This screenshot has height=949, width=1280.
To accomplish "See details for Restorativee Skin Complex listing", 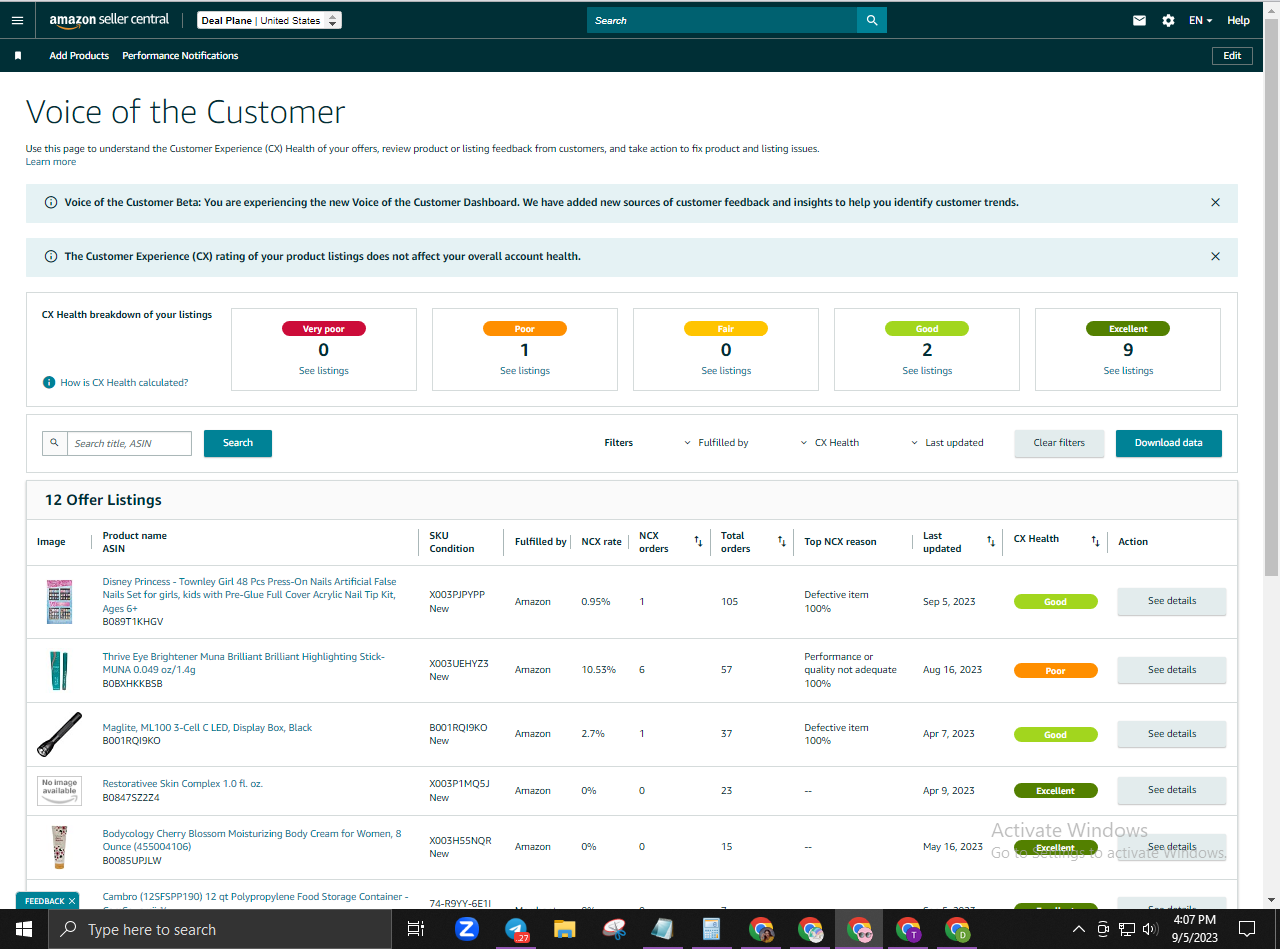I will 1171,790.
